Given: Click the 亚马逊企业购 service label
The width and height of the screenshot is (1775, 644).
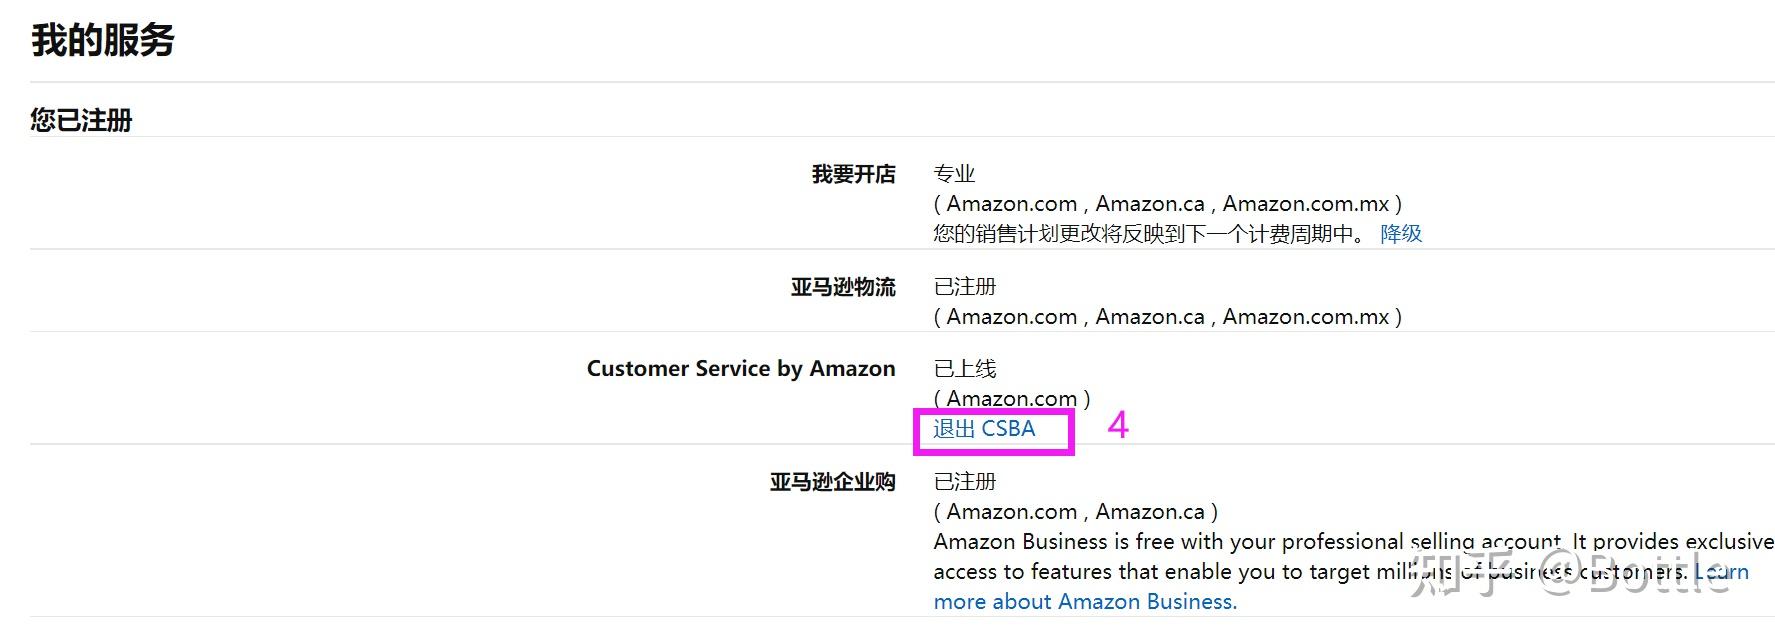Looking at the screenshot, I should click(x=834, y=480).
